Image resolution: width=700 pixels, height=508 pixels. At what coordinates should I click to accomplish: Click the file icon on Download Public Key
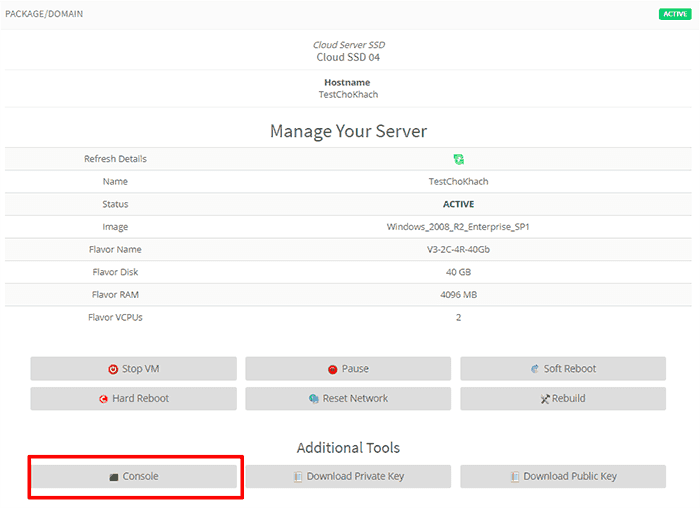coord(515,477)
